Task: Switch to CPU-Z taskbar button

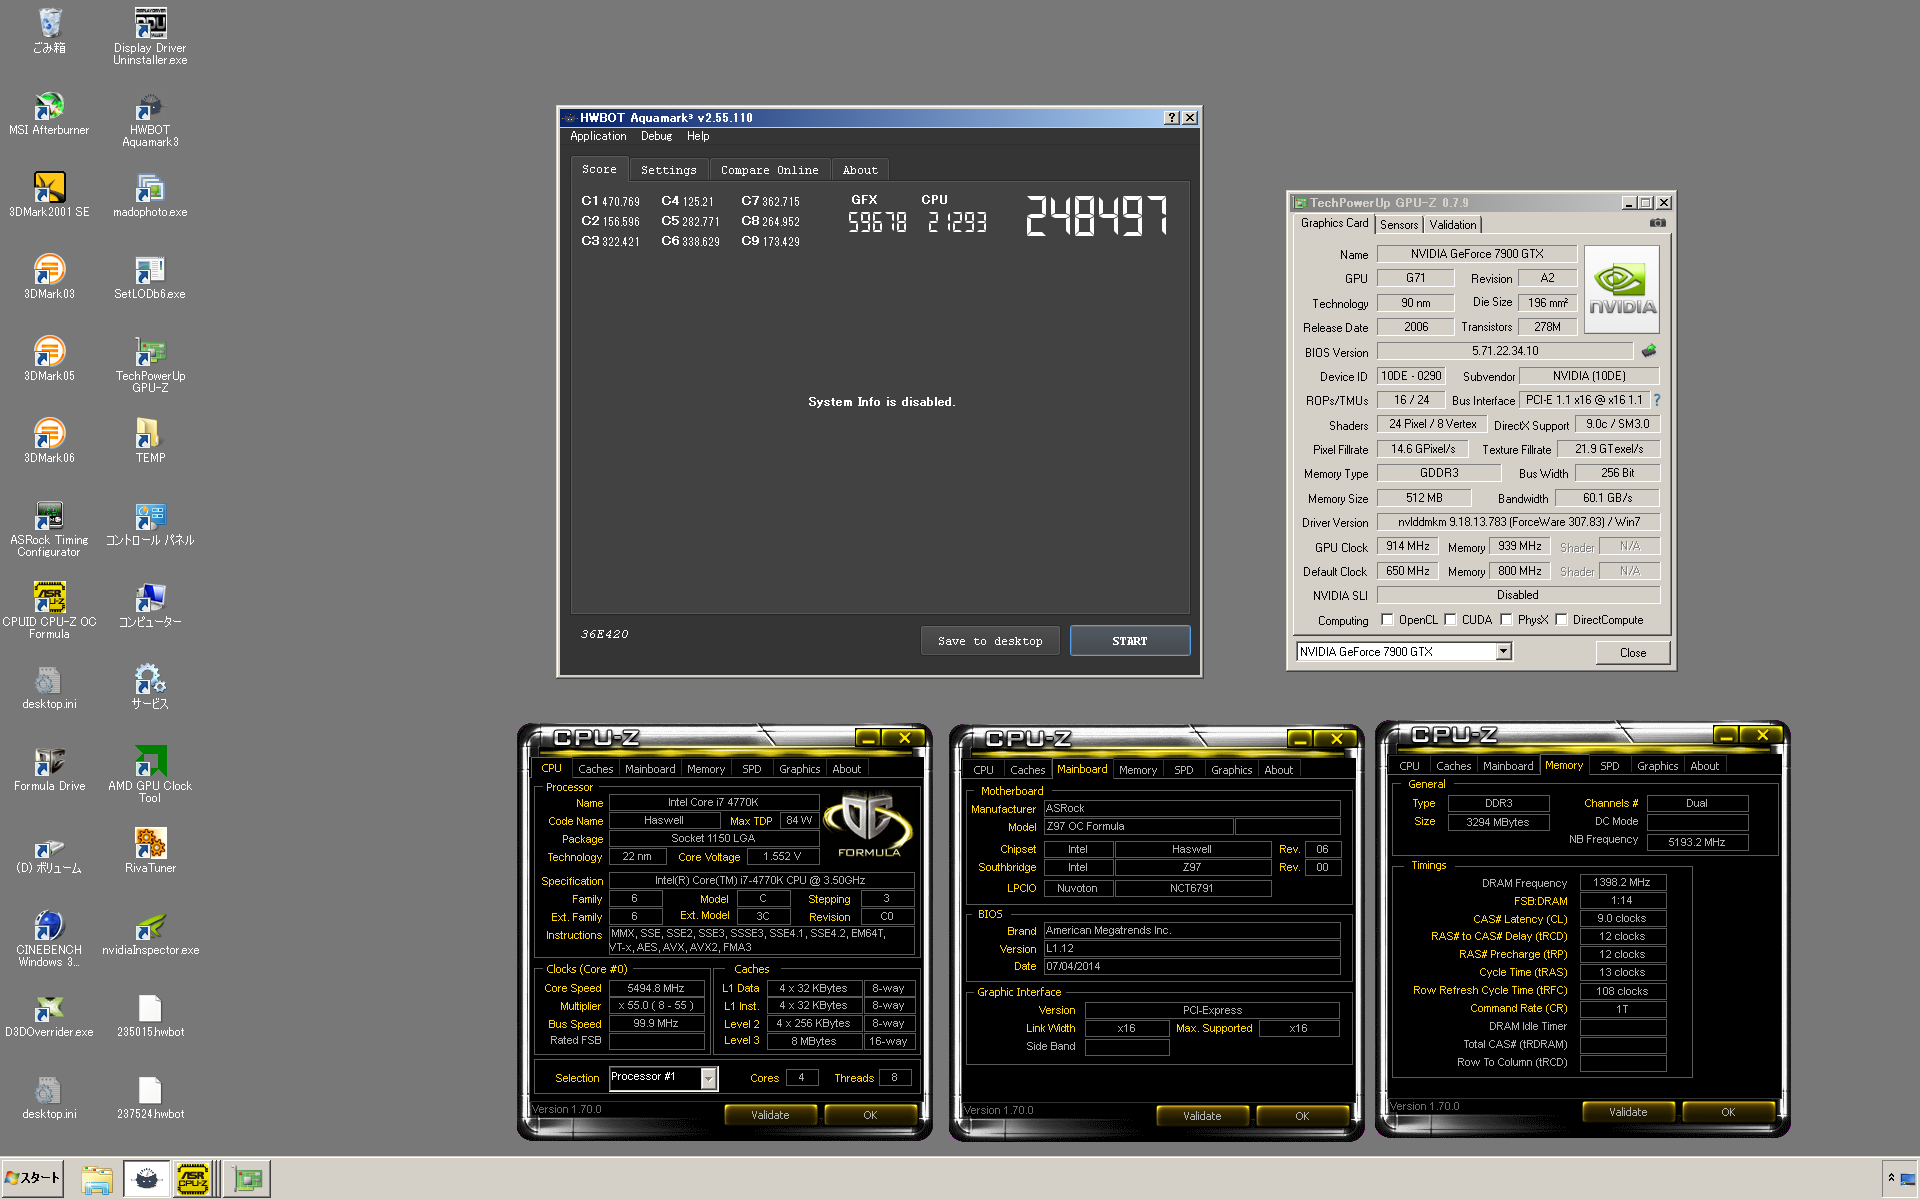Action: pyautogui.click(x=193, y=1179)
